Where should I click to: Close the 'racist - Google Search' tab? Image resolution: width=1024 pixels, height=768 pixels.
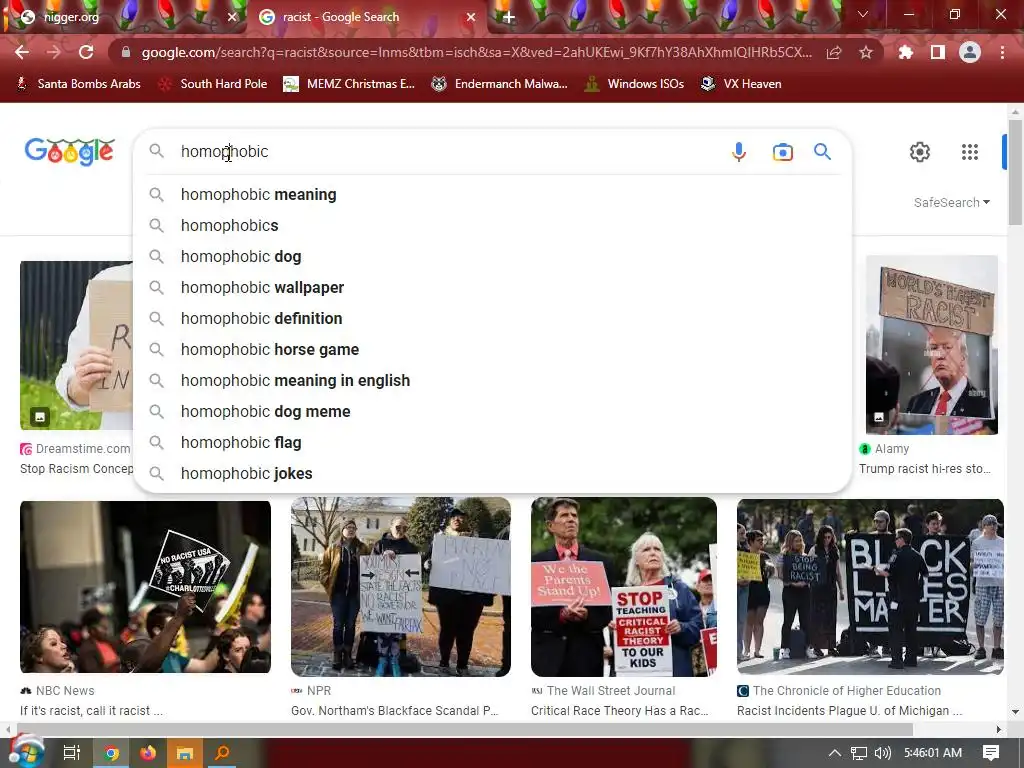[x=471, y=18]
